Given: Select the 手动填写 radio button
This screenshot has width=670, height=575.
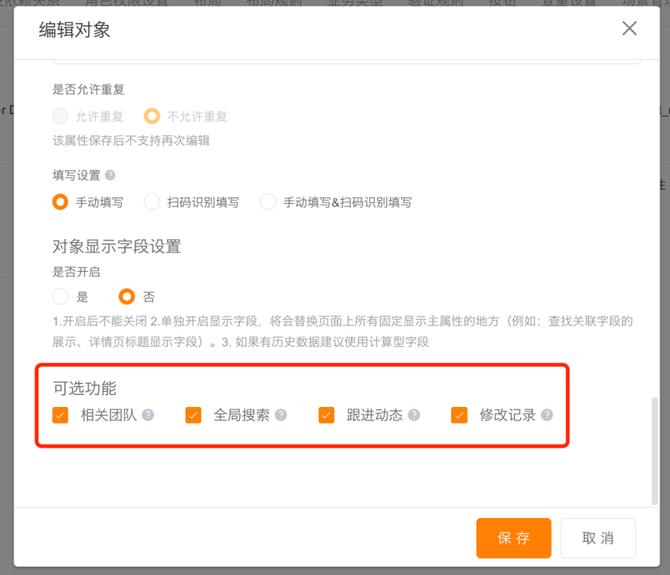Looking at the screenshot, I should (x=61, y=202).
